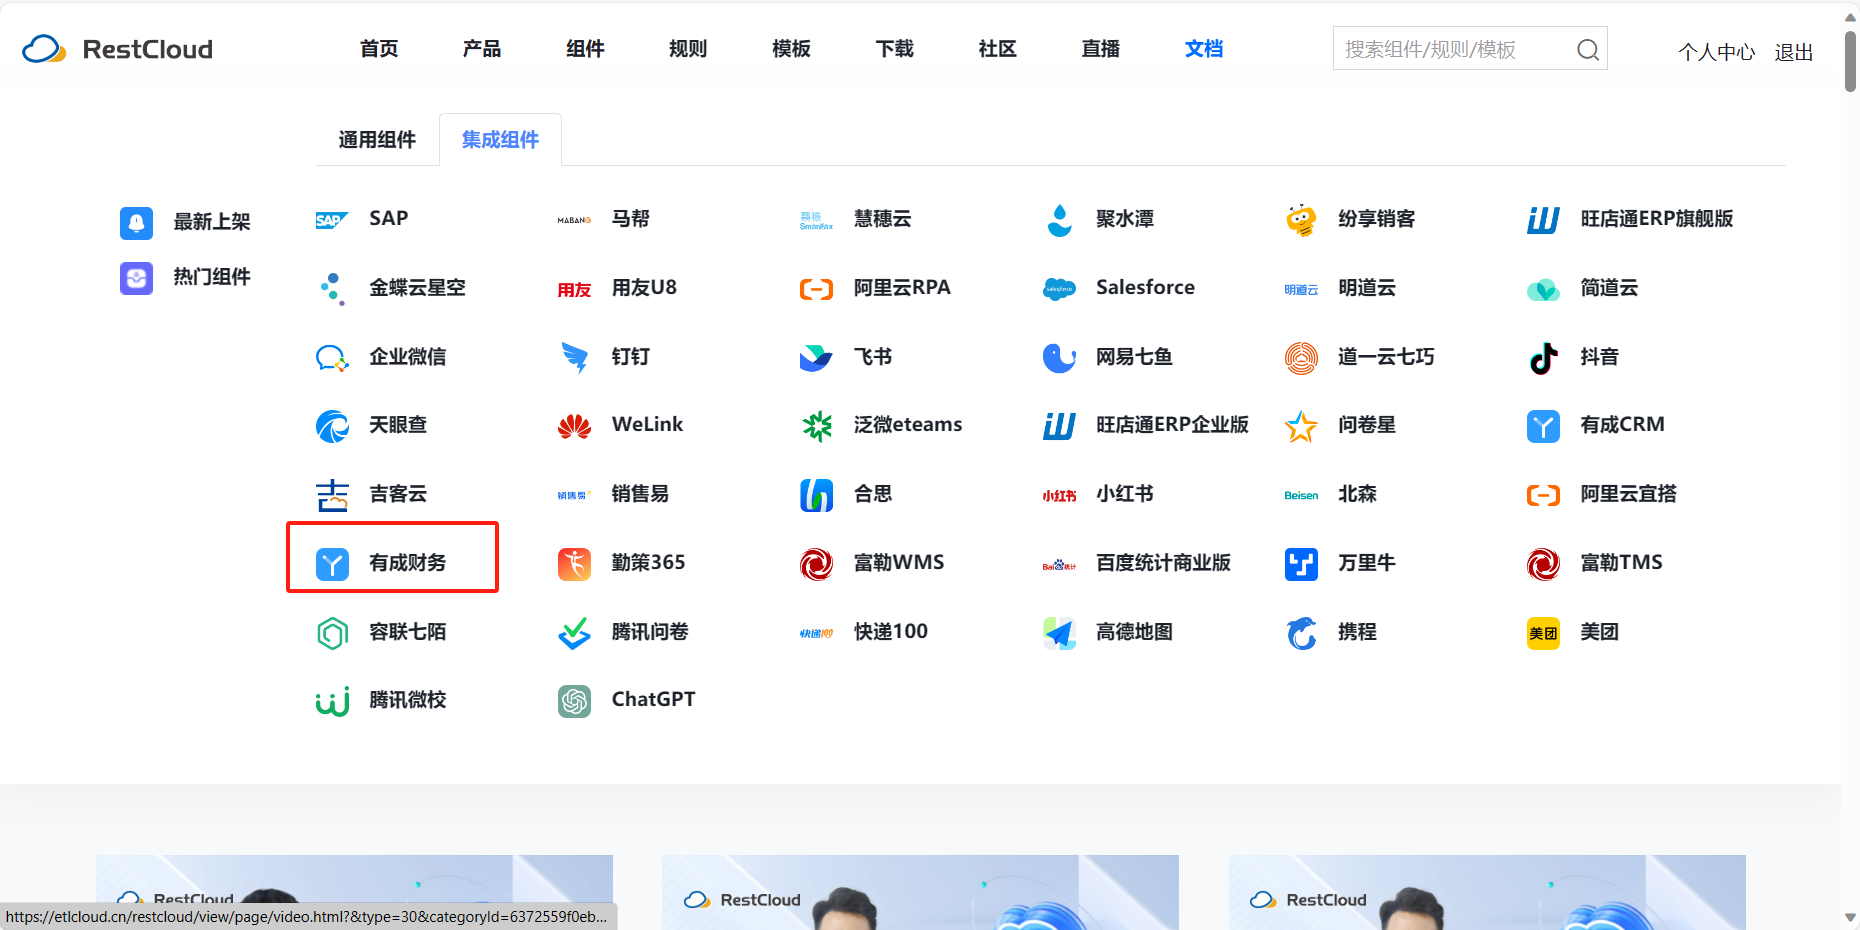1860x930 pixels.
Task: Switch to the 集成组件 tab
Action: [500, 140]
